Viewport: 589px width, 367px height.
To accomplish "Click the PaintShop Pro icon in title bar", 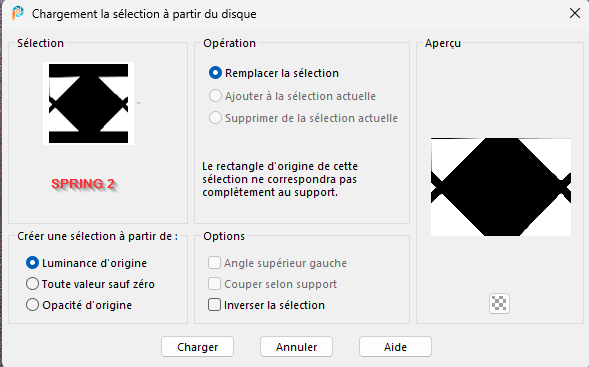I will point(17,14).
